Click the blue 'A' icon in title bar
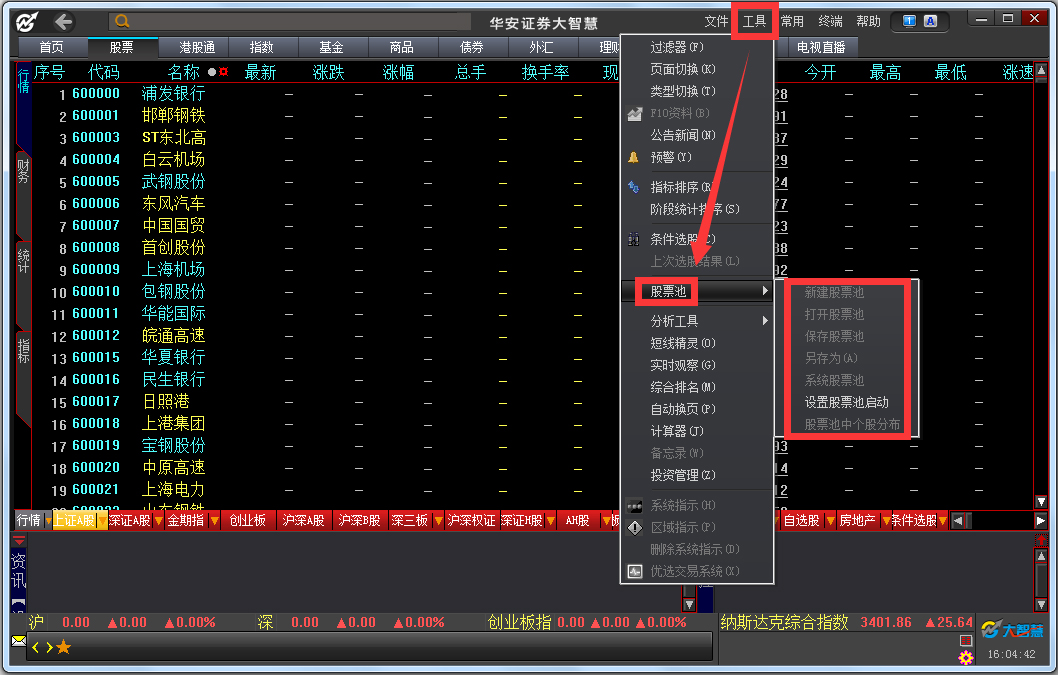 click(x=930, y=22)
